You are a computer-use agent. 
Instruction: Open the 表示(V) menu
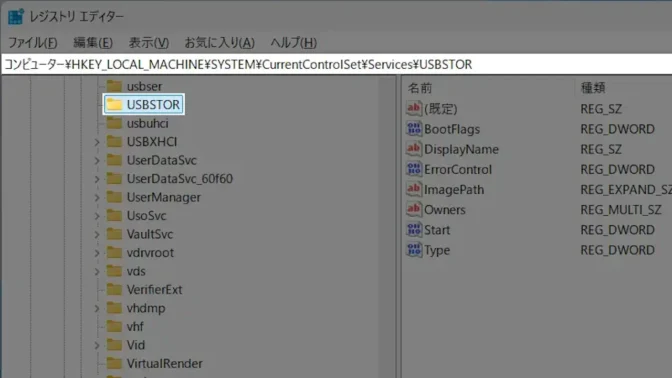point(149,43)
